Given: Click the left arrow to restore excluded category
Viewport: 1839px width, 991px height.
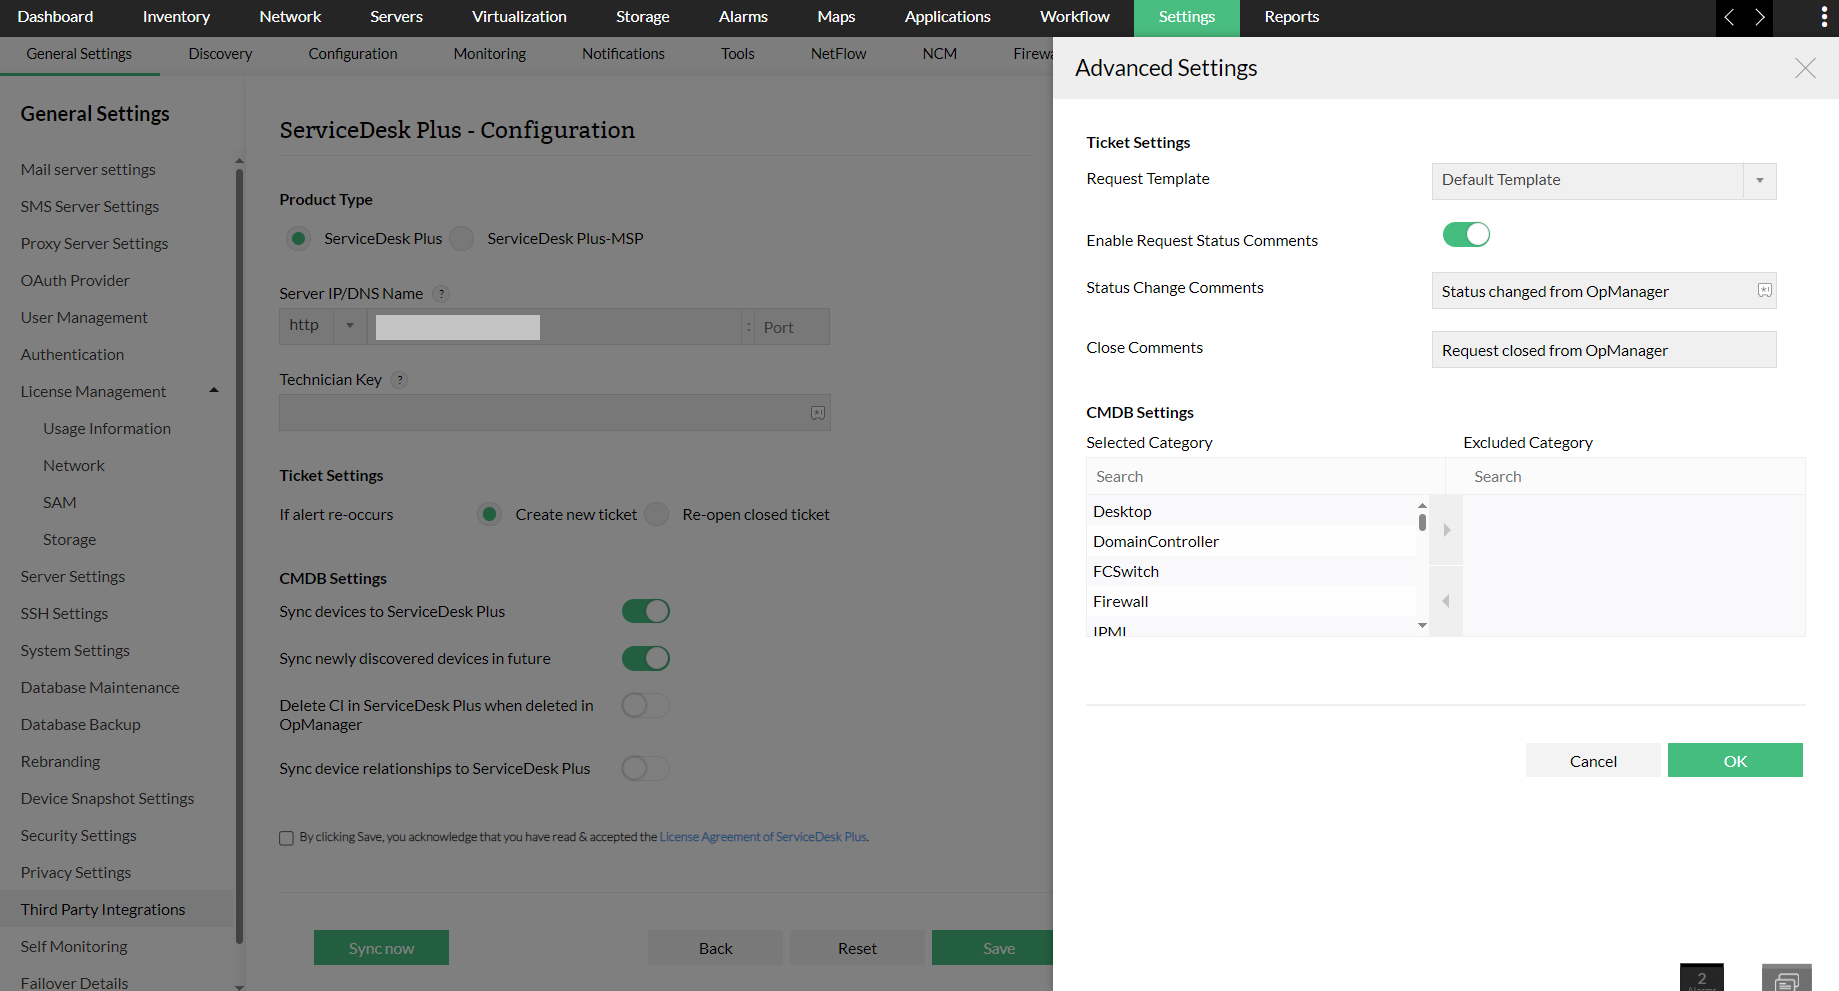Looking at the screenshot, I should (x=1445, y=600).
